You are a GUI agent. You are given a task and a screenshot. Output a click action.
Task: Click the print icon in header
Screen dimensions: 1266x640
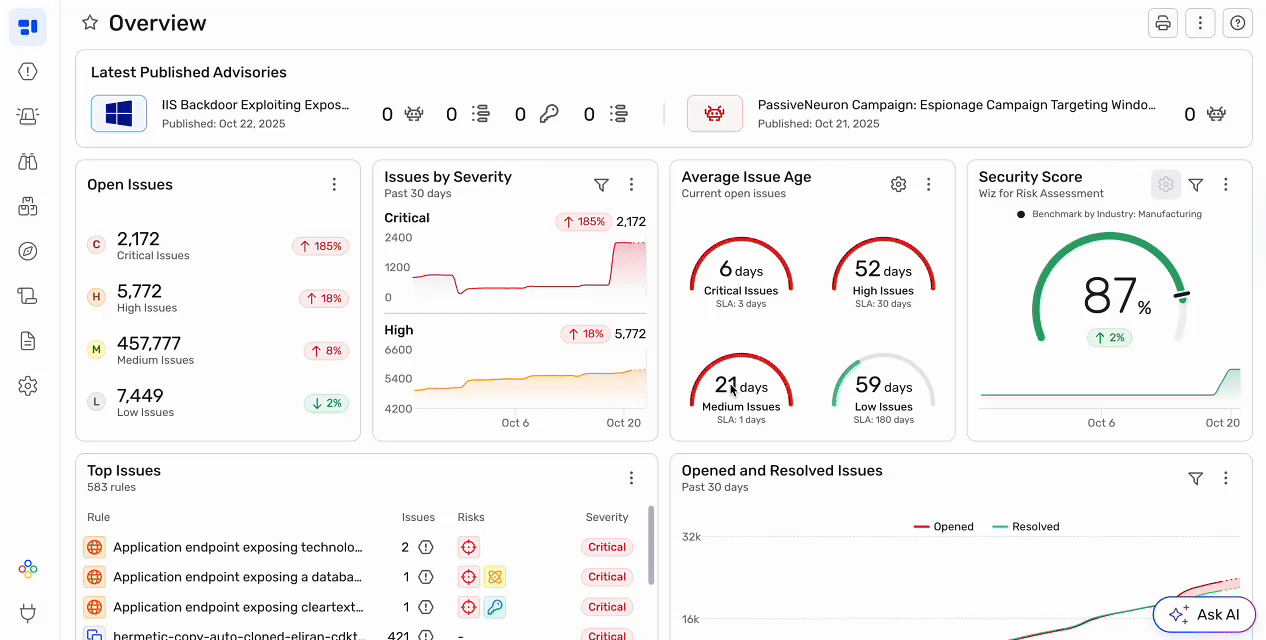[1162, 23]
